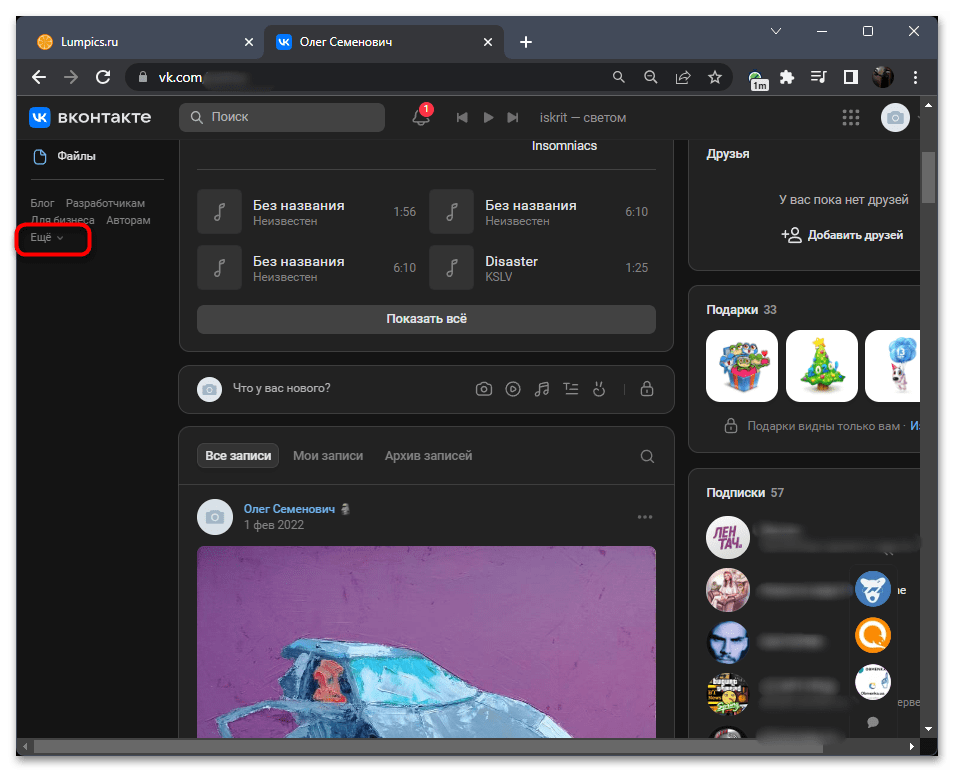Search wall posts magnifier icon

click(647, 456)
